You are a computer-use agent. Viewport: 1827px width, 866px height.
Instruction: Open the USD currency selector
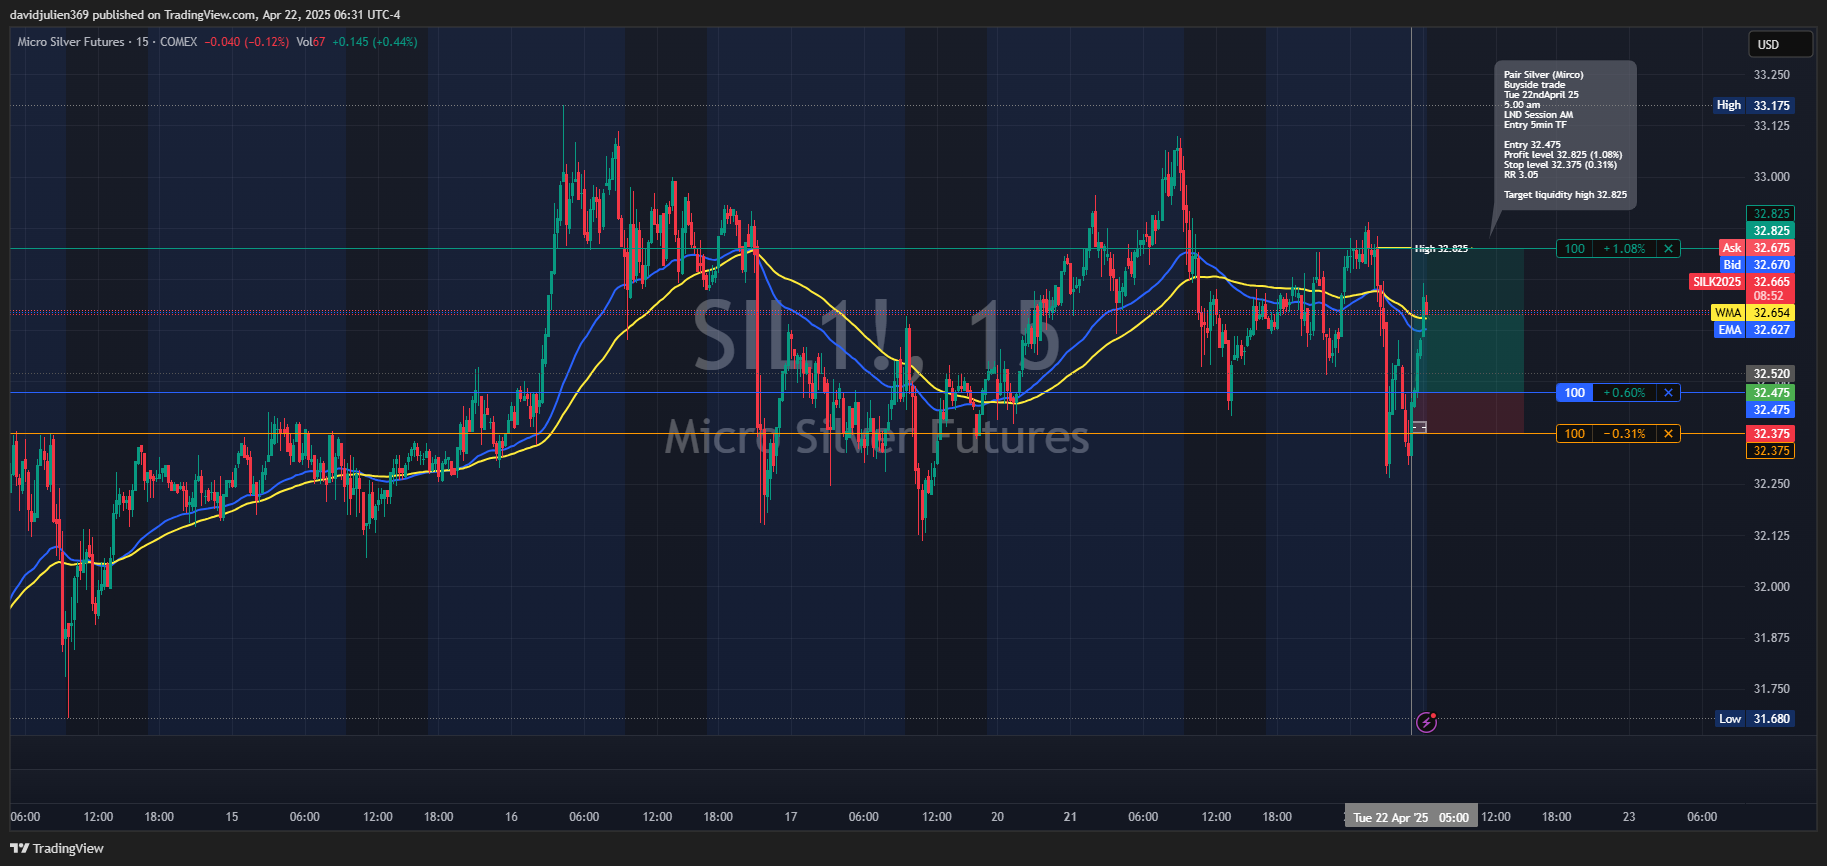[x=1780, y=44]
